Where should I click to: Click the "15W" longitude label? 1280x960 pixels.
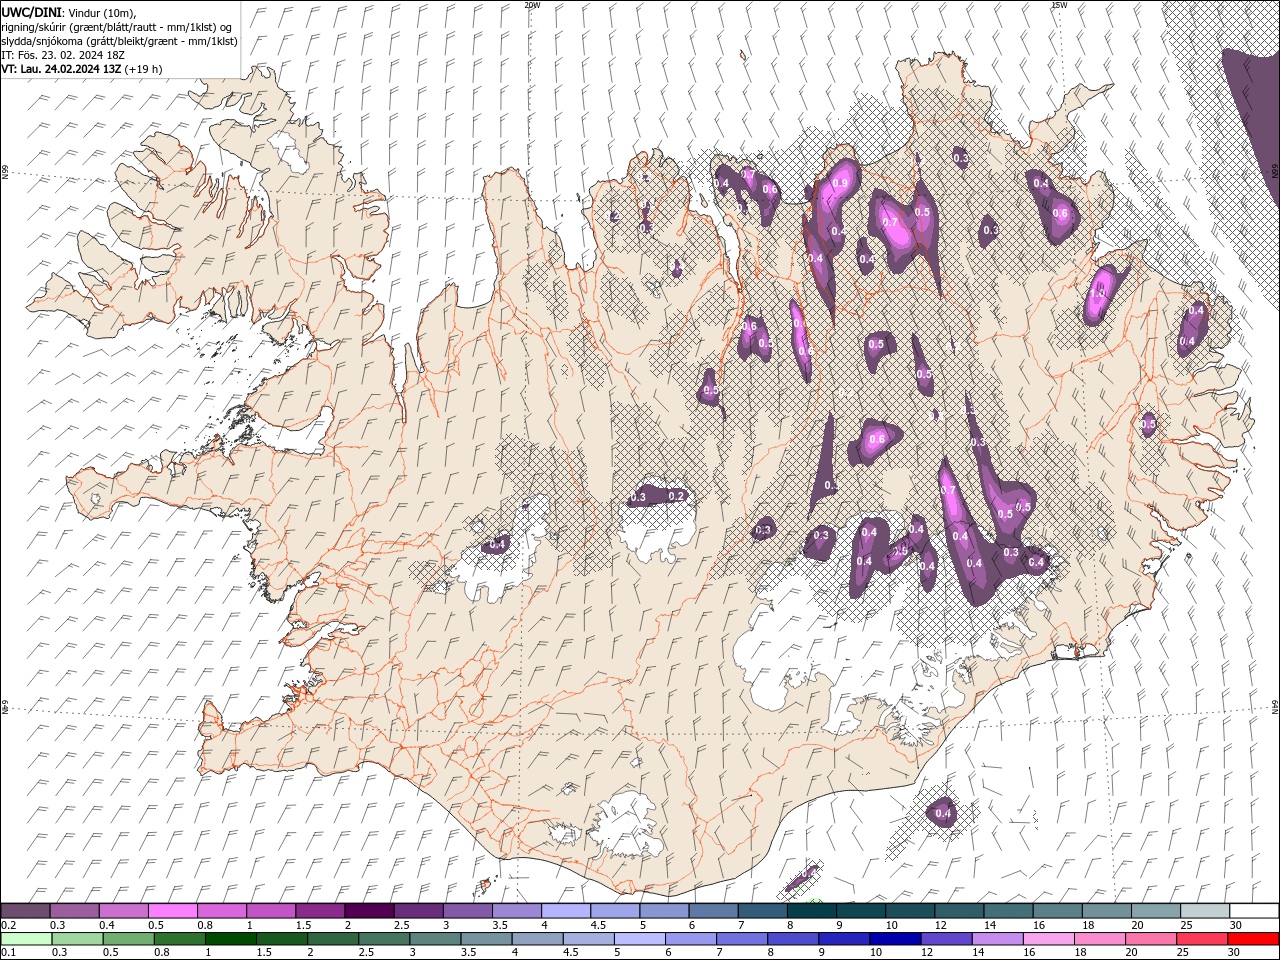tap(1059, 5)
